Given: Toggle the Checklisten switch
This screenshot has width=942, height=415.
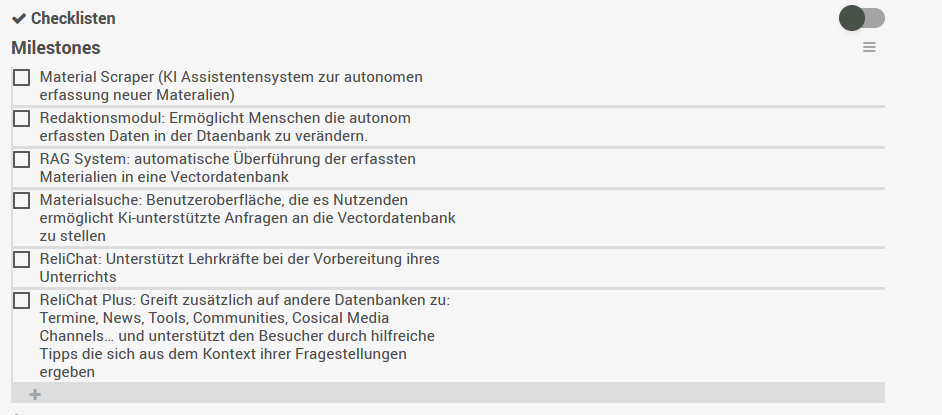Looking at the screenshot, I should 862,18.
